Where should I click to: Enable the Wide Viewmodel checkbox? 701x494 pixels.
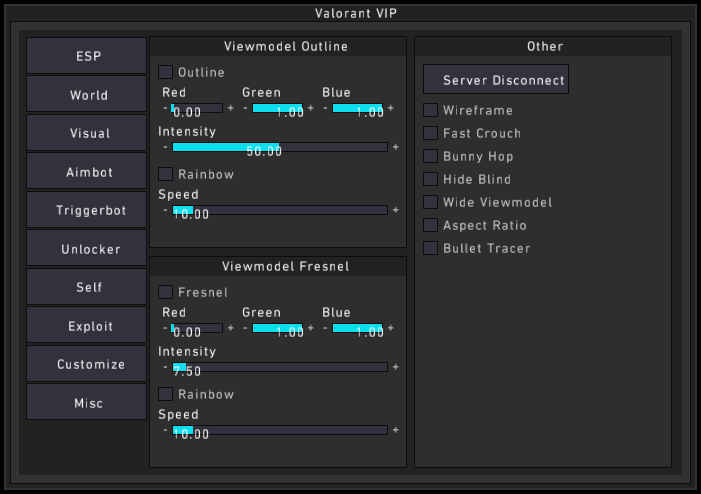click(431, 202)
